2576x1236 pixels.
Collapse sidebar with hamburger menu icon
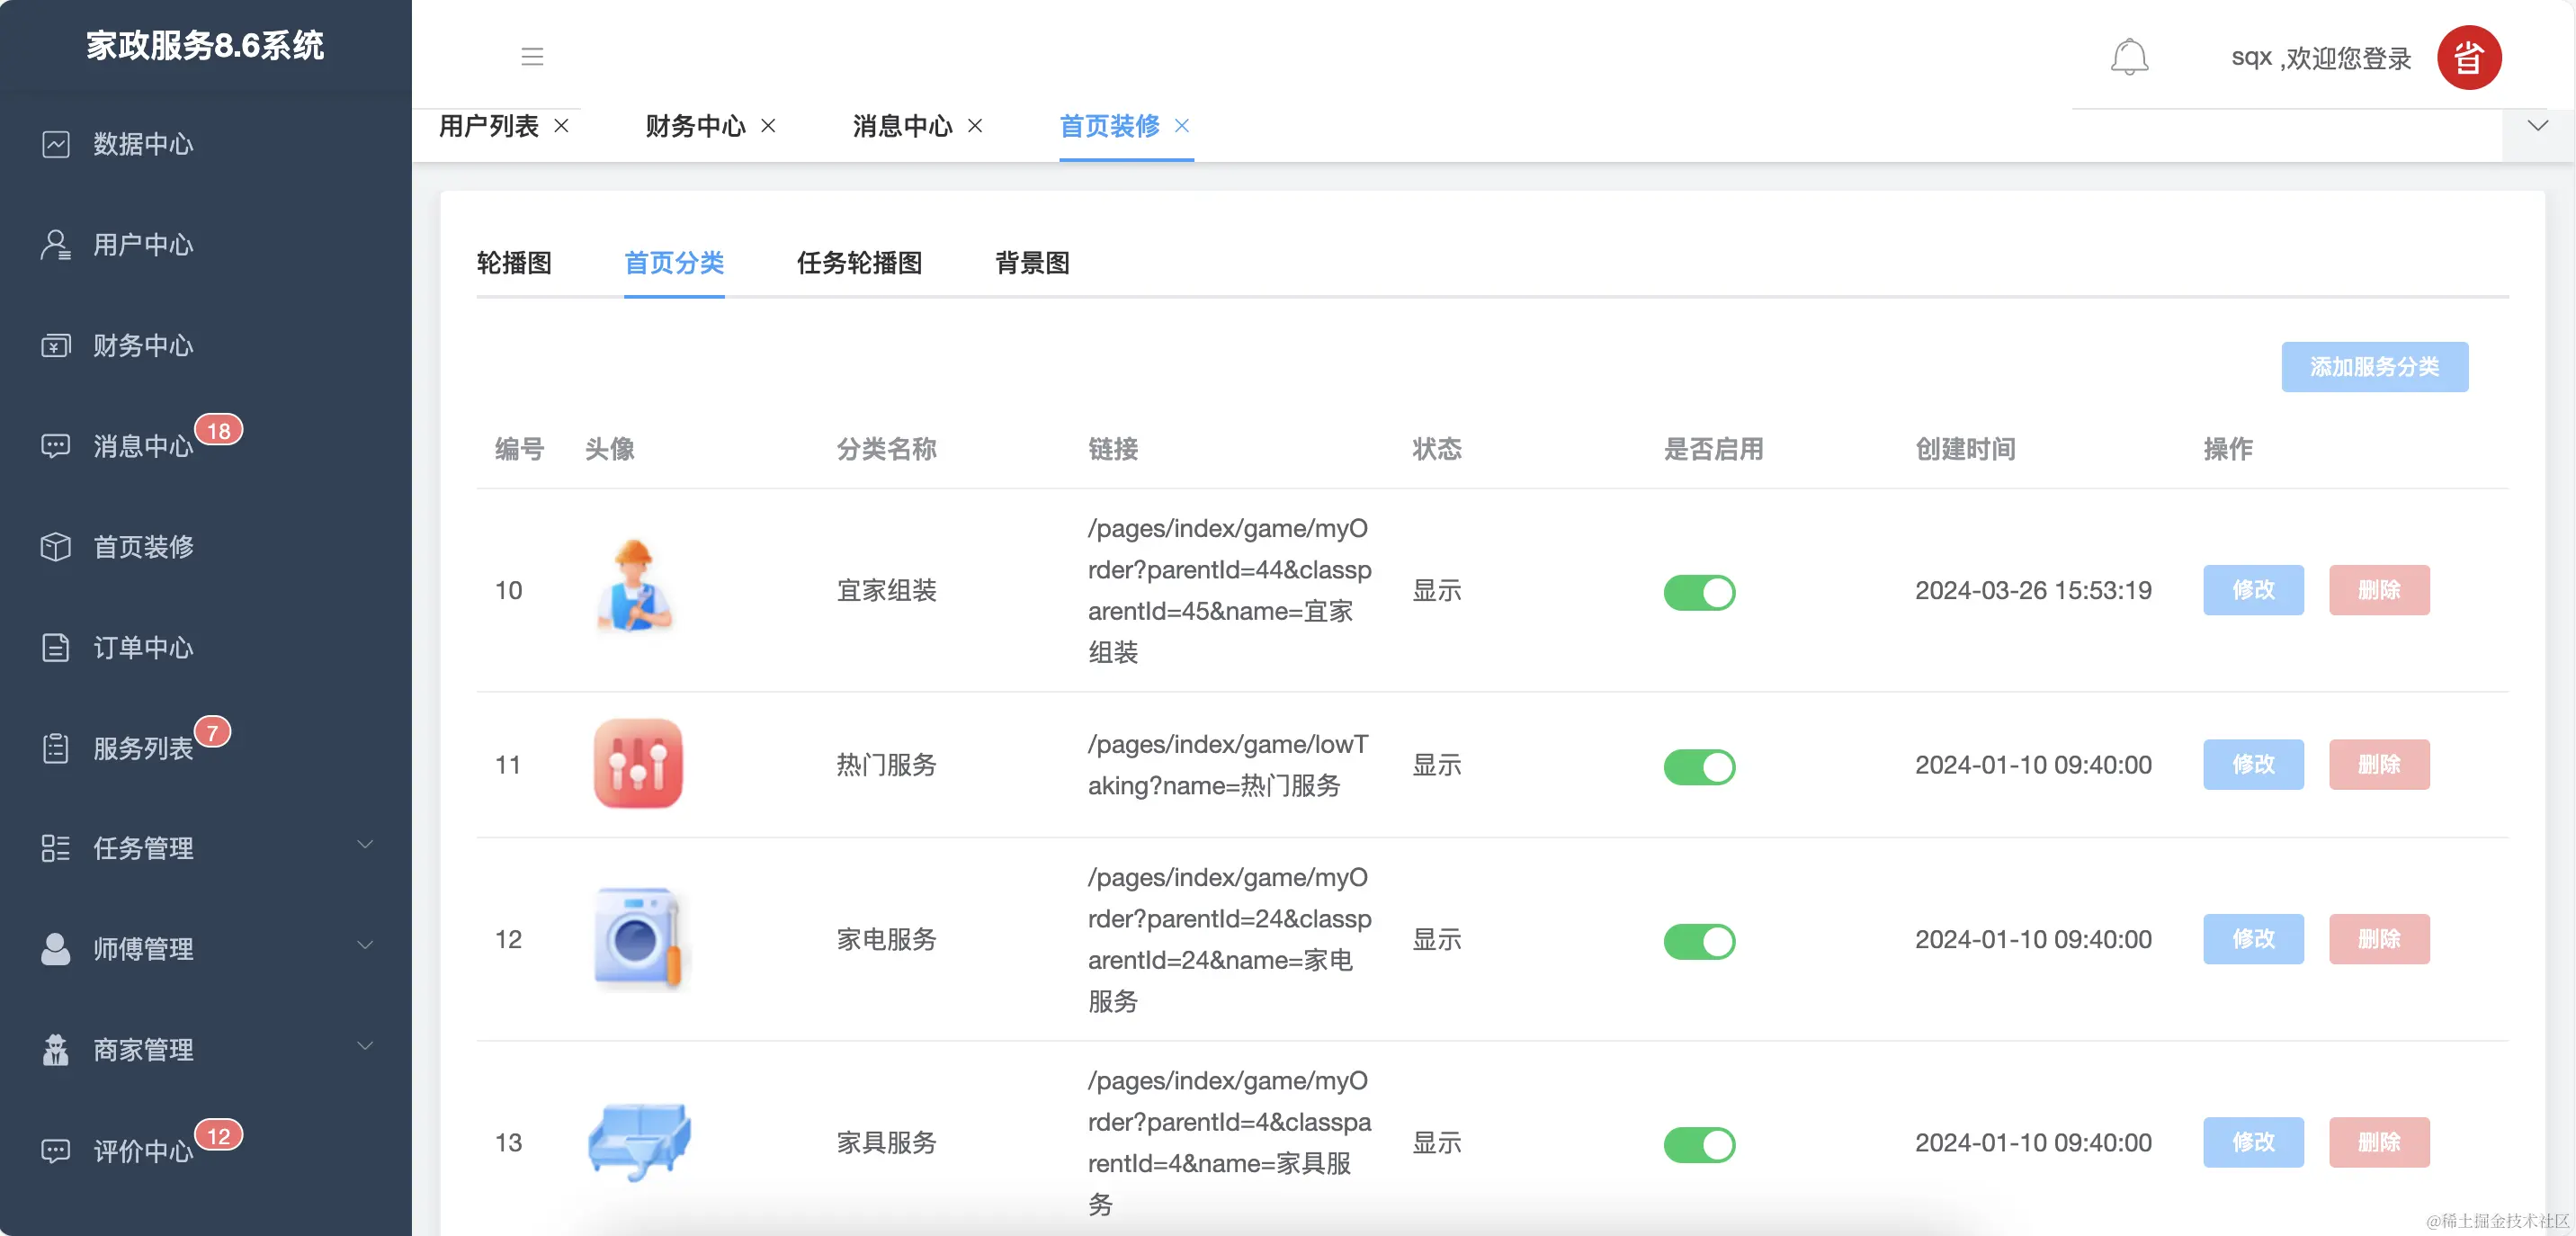point(532,57)
